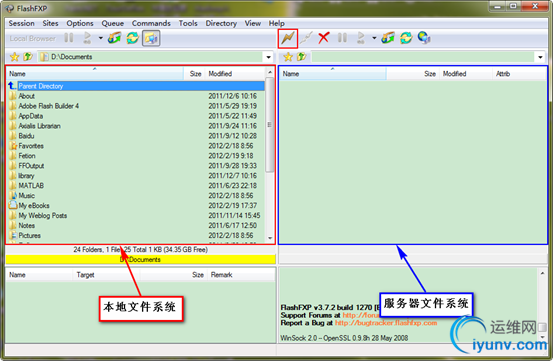Click the remote pane folder-up icon
Viewport: 553px width, 361px height.
(x=301, y=57)
